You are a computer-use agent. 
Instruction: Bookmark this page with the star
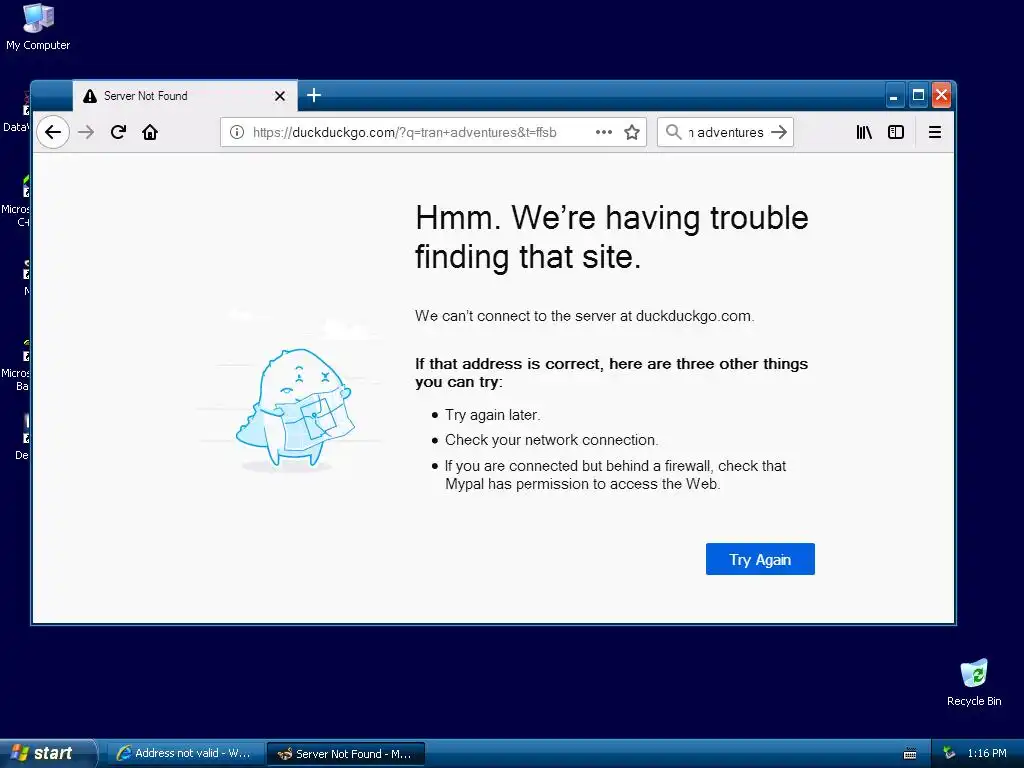click(x=632, y=132)
